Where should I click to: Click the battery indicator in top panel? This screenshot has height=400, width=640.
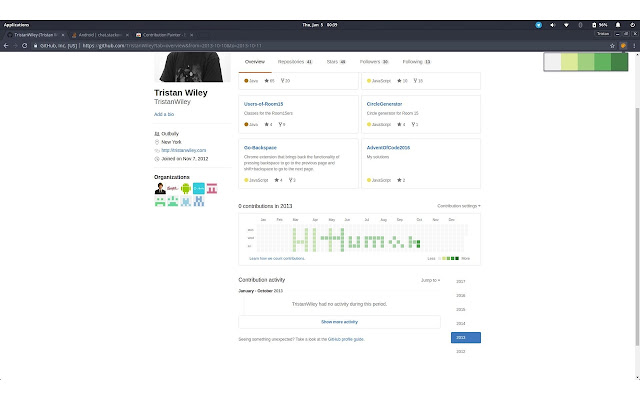[x=600, y=25]
